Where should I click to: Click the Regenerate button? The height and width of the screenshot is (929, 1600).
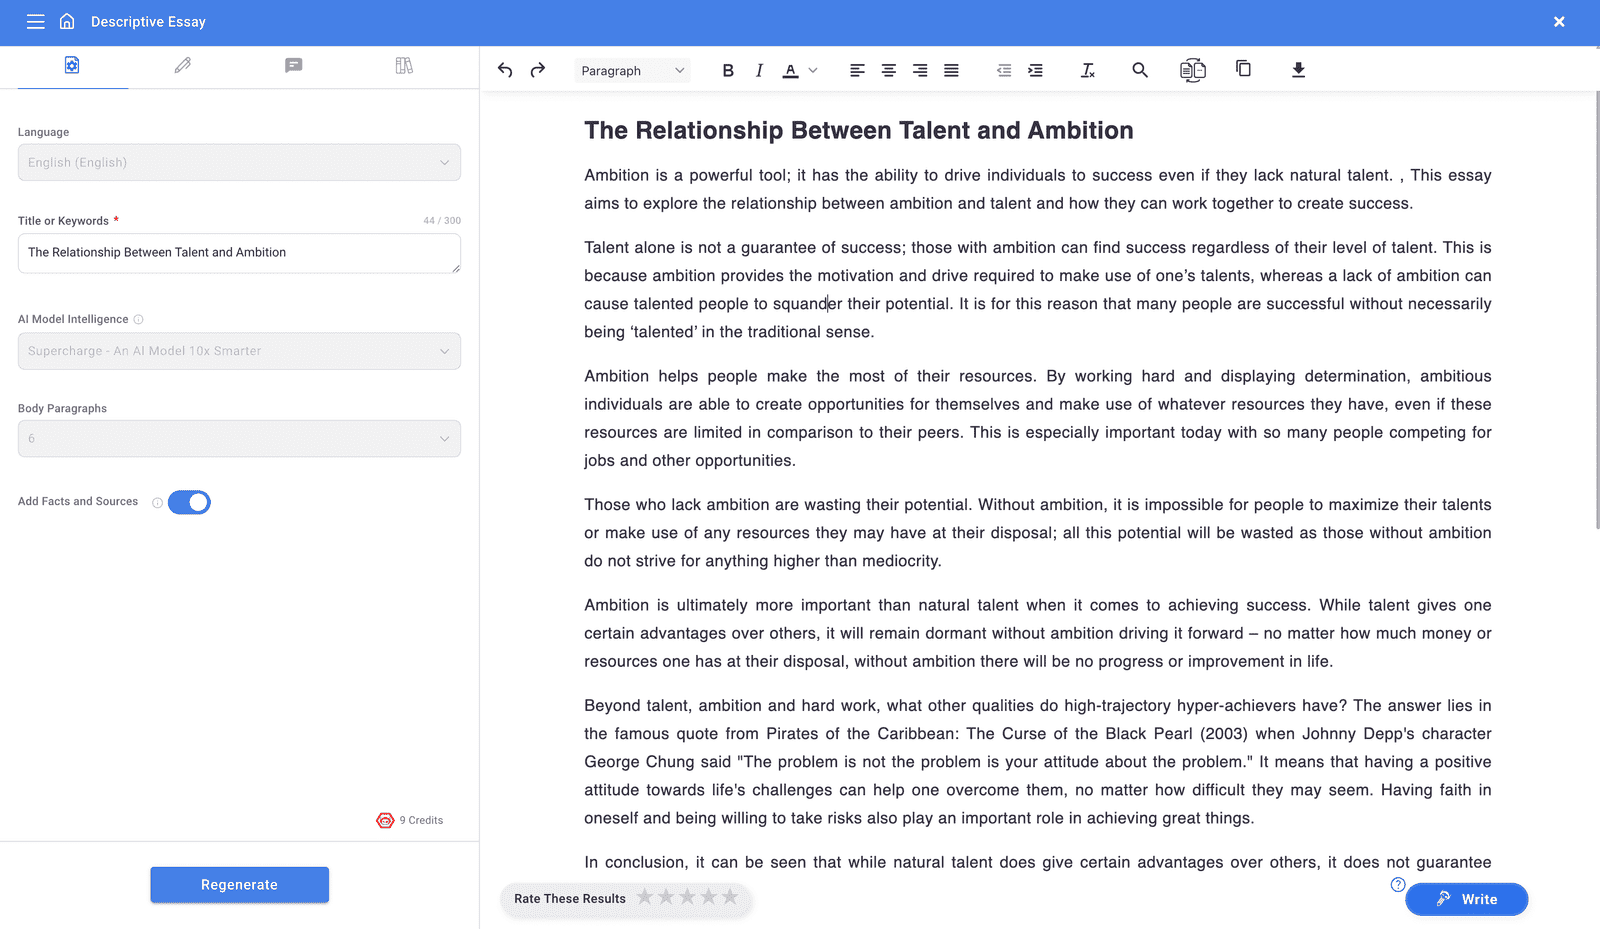point(239,885)
